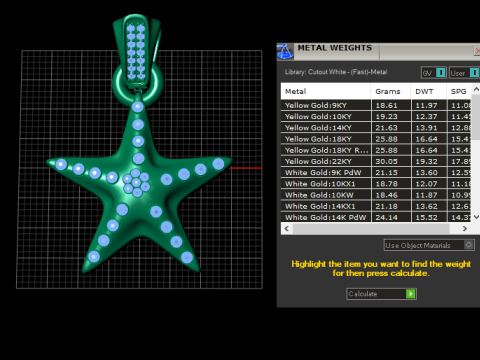The image size is (480, 360).
Task: Select the White Gold:10KW row
Action: coord(376,195)
